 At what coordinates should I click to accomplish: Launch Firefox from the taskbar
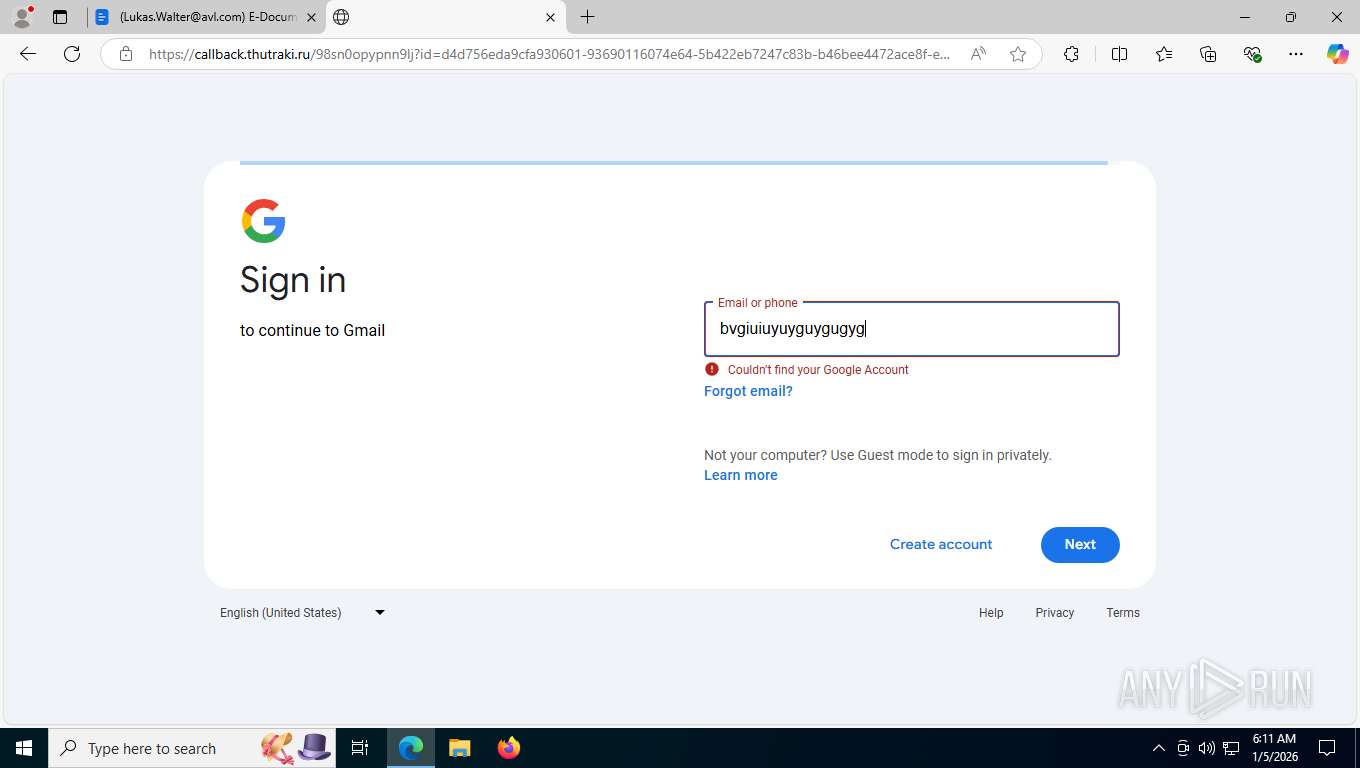click(x=509, y=748)
